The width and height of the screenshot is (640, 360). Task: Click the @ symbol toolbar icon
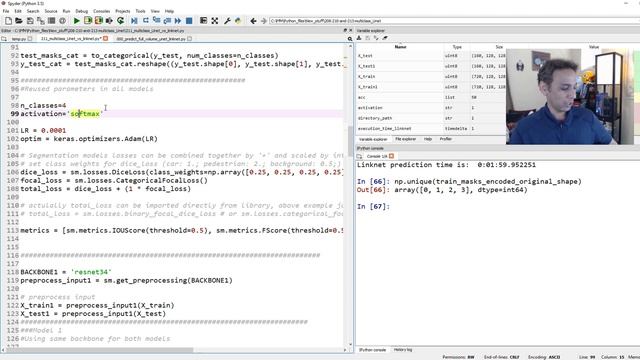[x=62, y=20]
